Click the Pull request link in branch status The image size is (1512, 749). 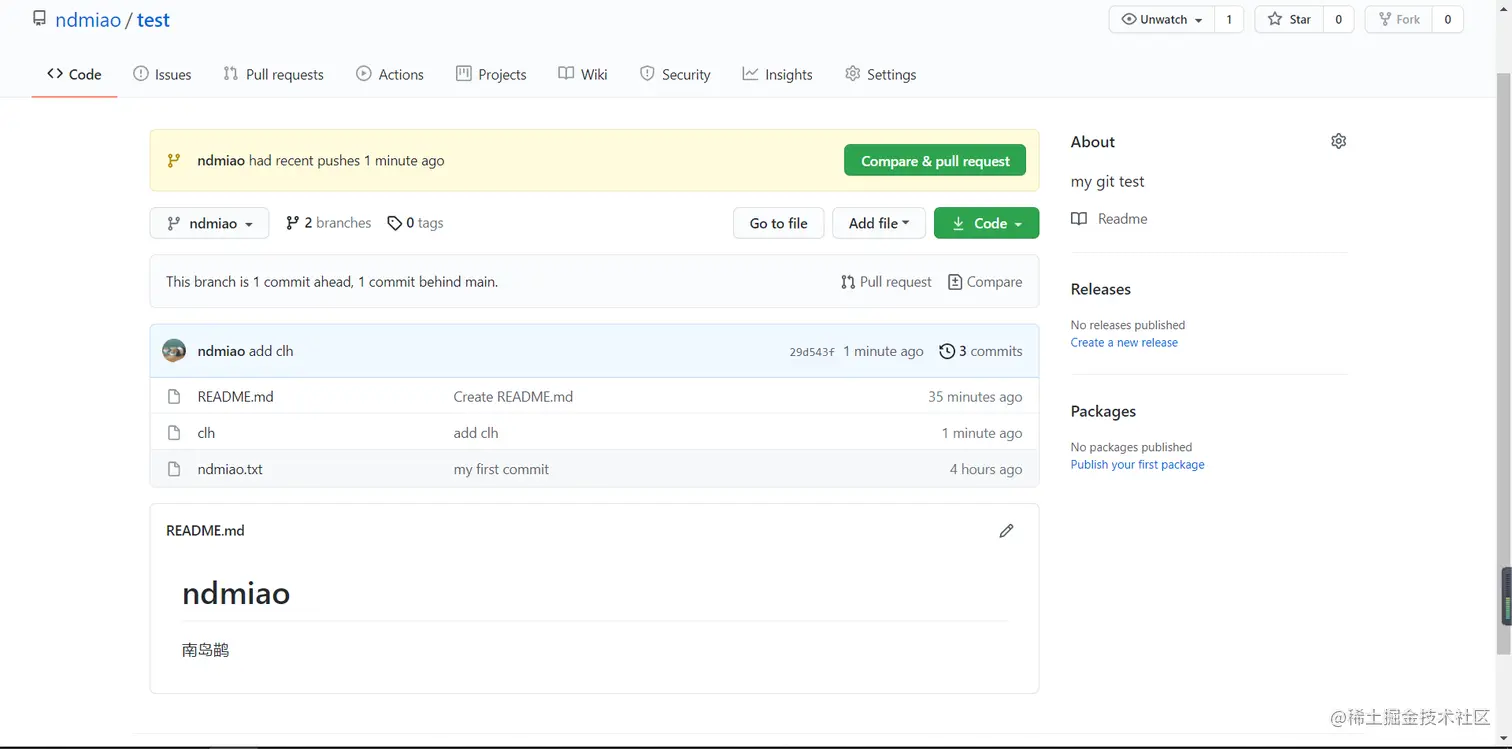click(886, 282)
